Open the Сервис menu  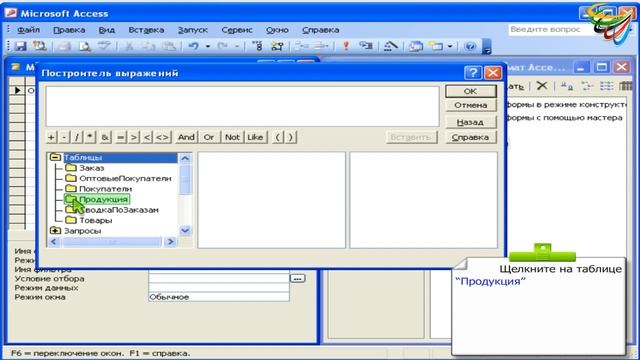pyautogui.click(x=237, y=30)
